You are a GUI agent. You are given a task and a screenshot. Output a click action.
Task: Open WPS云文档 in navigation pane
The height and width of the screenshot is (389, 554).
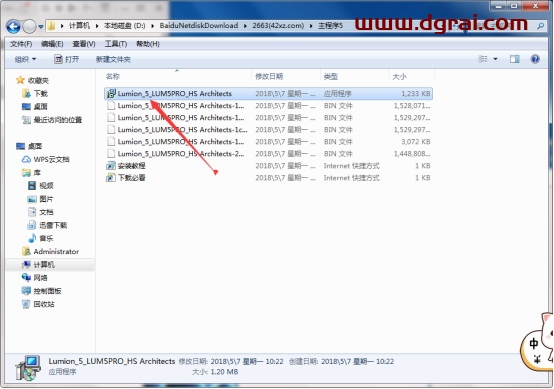click(x=46, y=159)
